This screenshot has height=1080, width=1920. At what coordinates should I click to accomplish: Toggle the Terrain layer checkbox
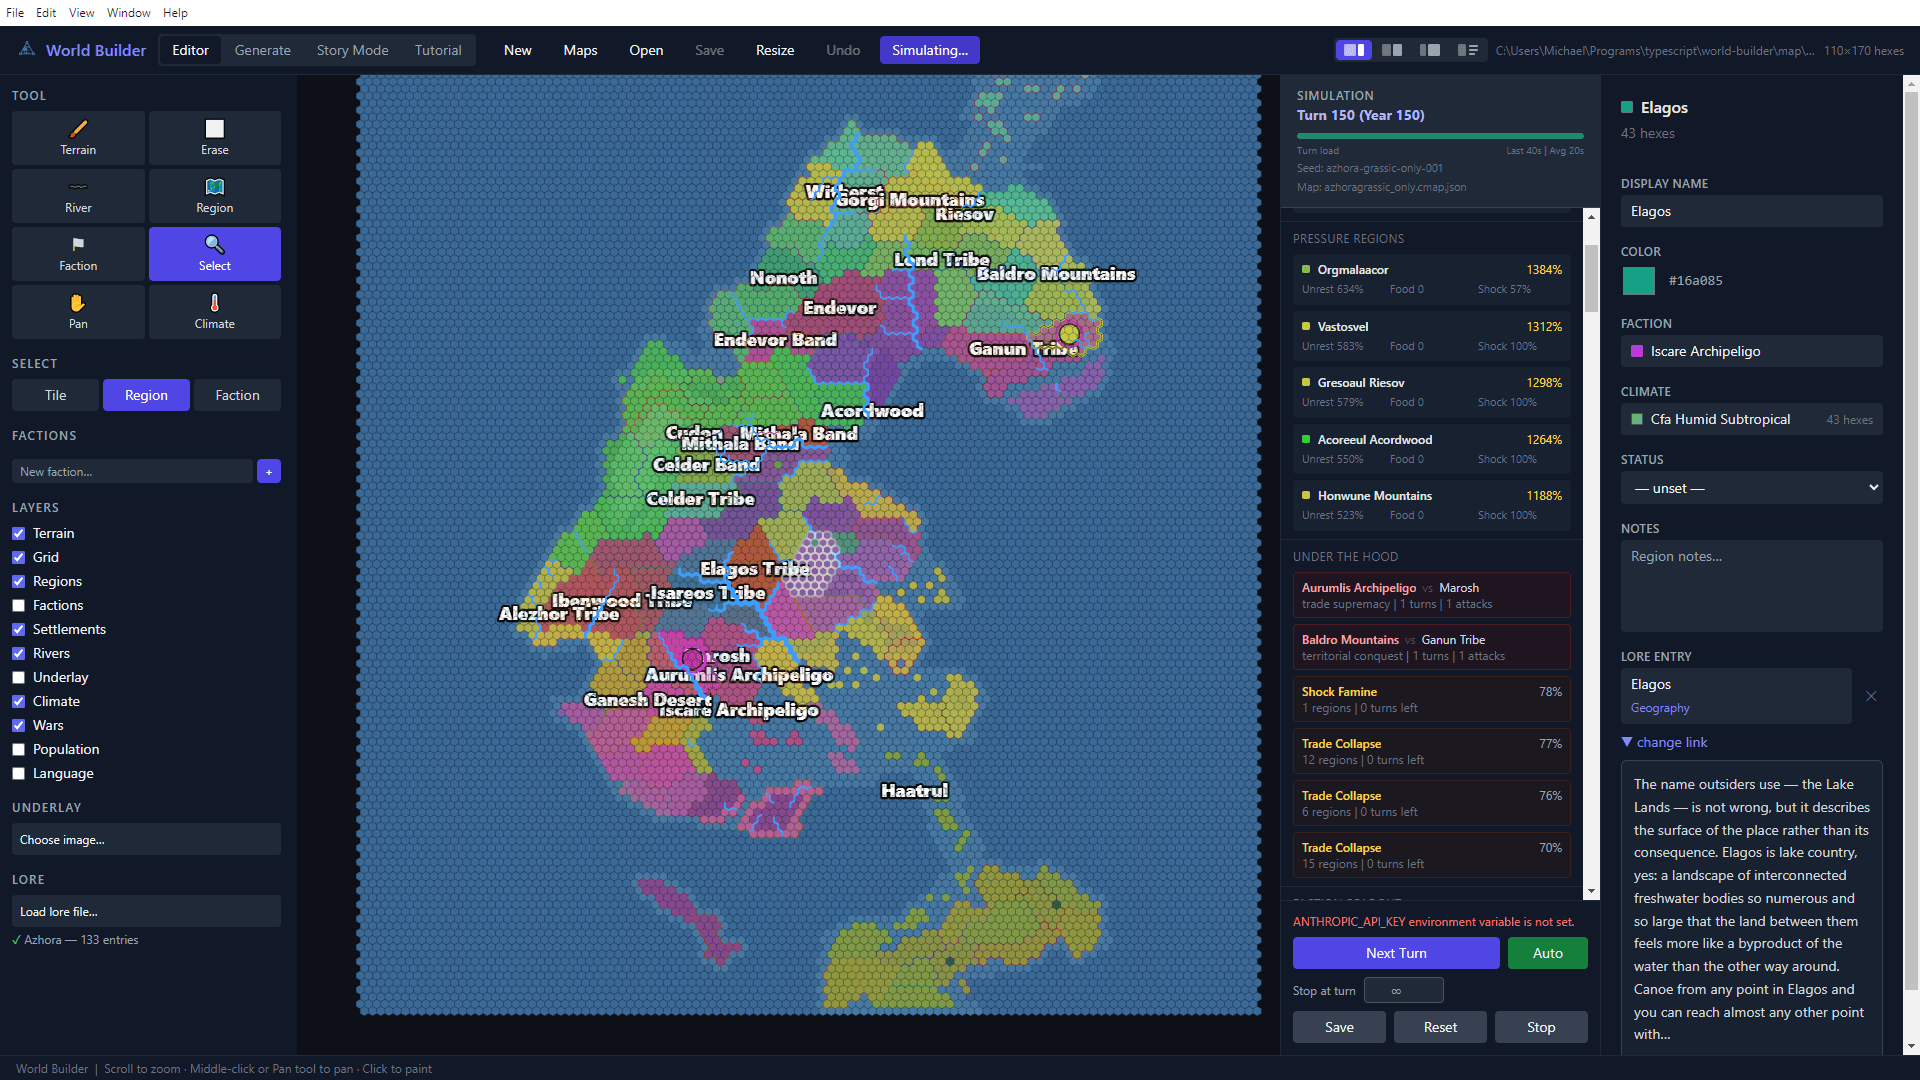coord(18,533)
